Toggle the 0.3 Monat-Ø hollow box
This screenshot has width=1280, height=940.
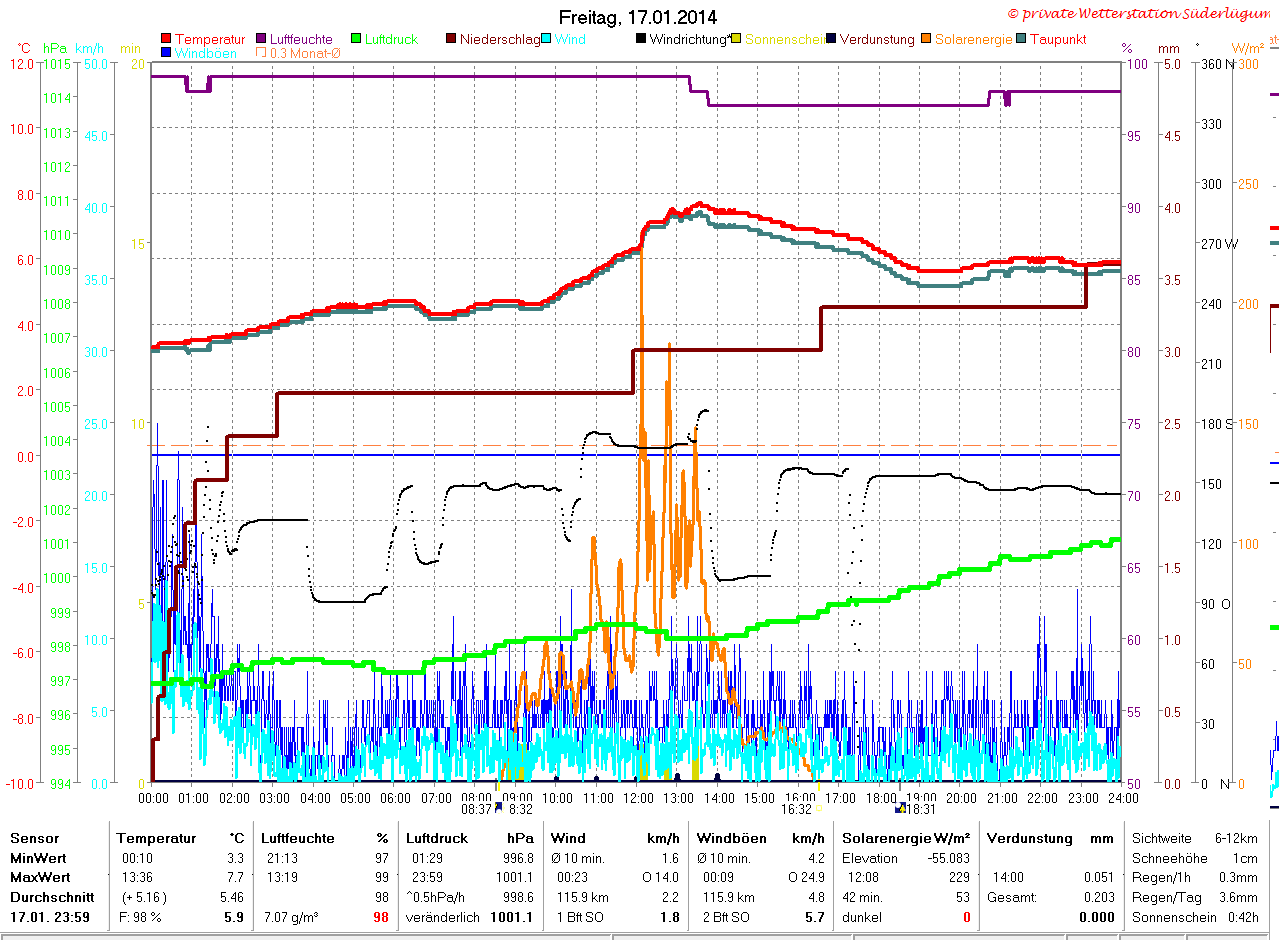(262, 52)
